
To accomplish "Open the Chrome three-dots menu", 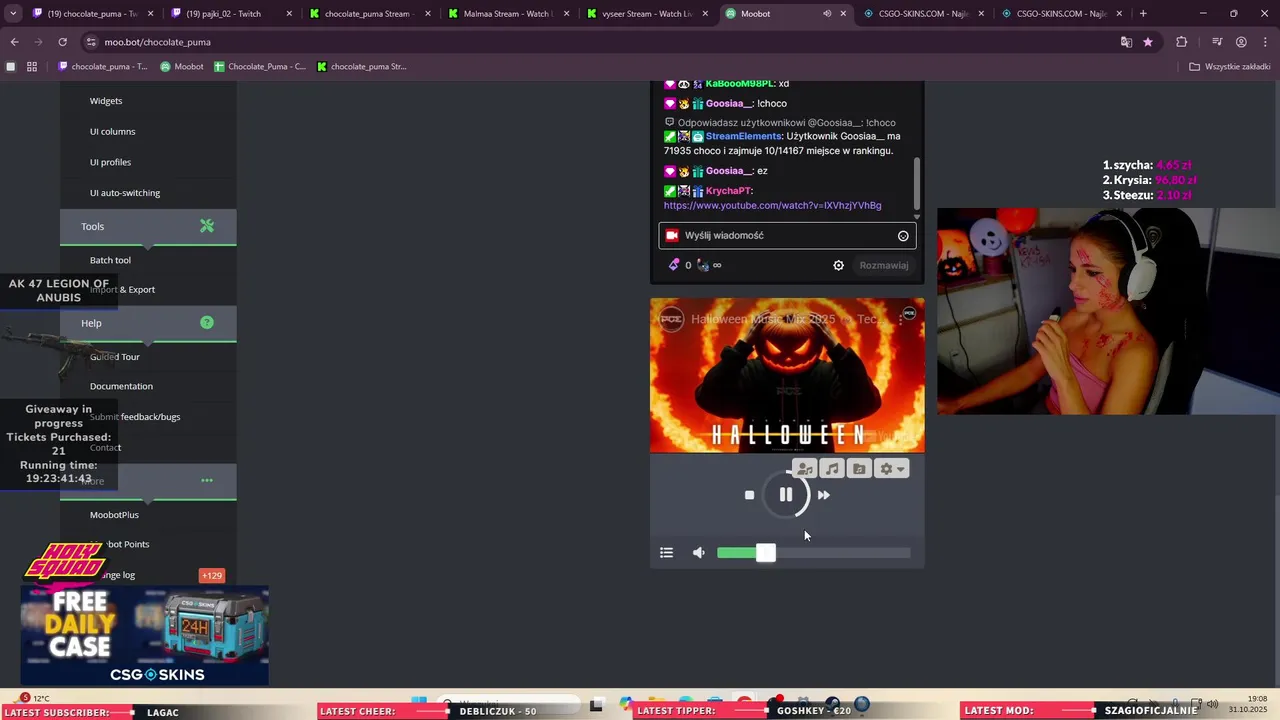I will (1265, 42).
